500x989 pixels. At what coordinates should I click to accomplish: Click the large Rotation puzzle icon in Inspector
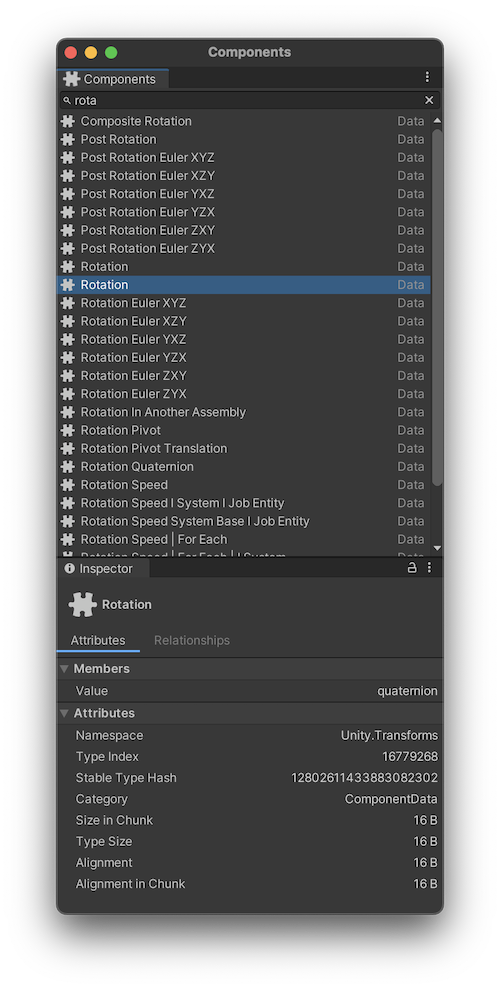[x=83, y=604]
